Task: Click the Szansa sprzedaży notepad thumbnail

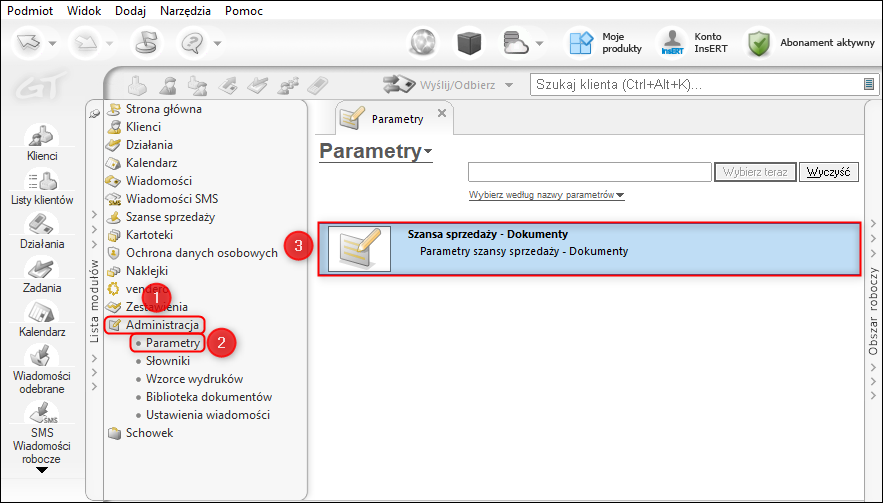Action: pos(359,248)
